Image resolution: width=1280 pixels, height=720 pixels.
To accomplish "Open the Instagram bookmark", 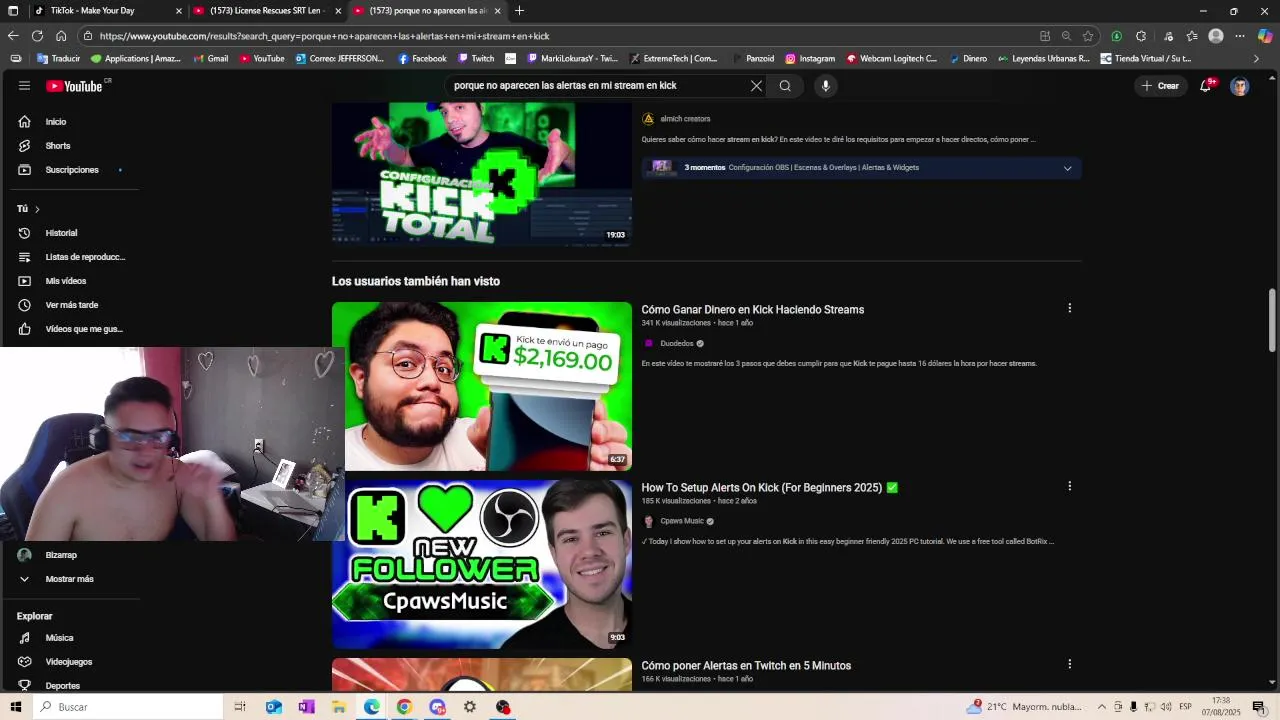I will (810, 59).
